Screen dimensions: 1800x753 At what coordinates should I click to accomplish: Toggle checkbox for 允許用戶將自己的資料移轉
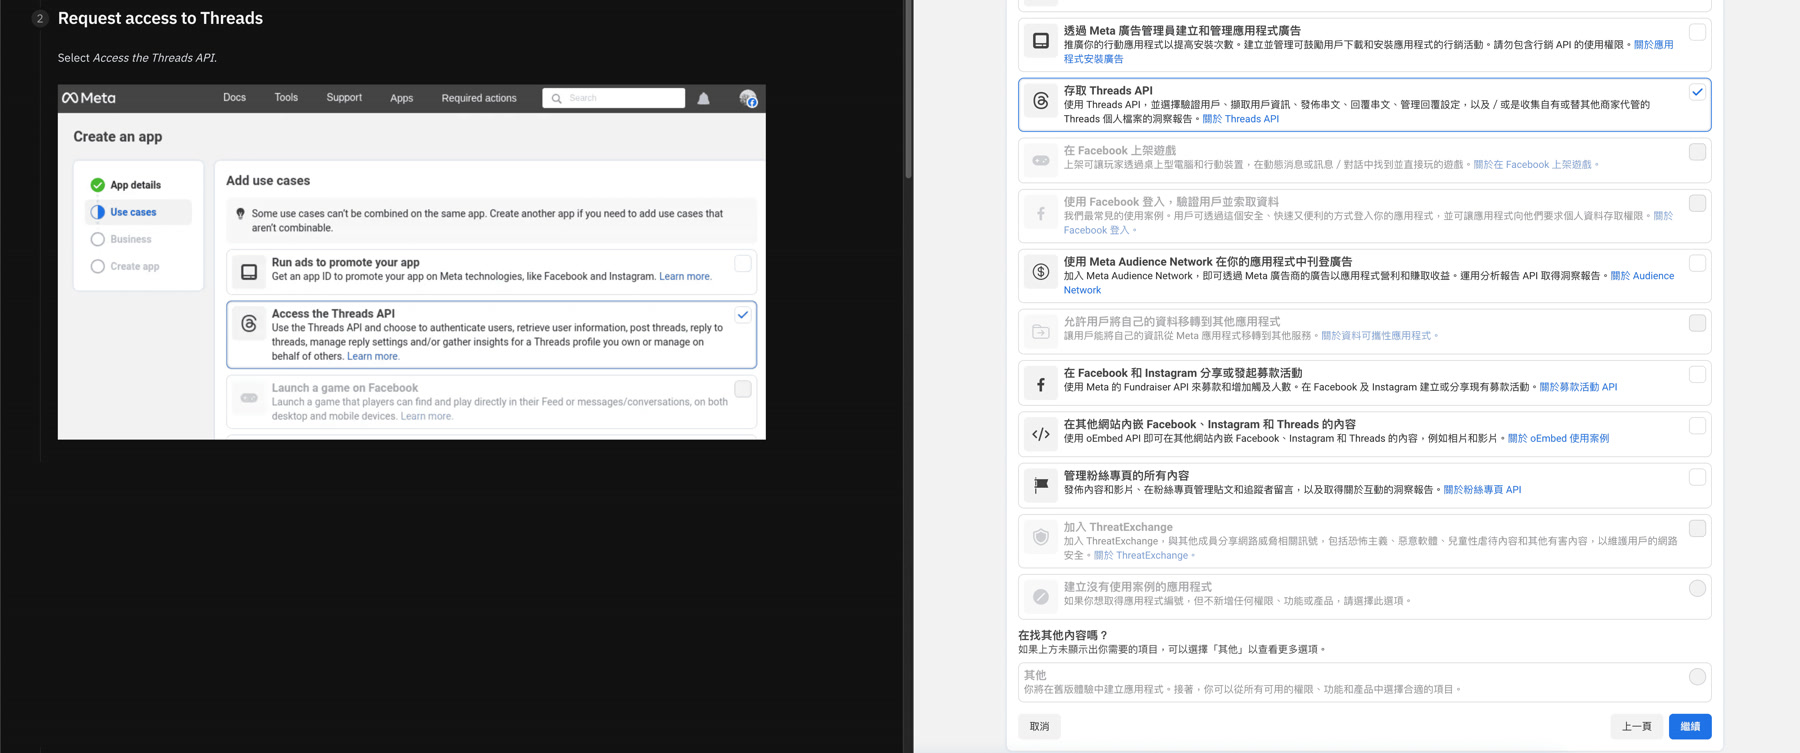pyautogui.click(x=1697, y=323)
